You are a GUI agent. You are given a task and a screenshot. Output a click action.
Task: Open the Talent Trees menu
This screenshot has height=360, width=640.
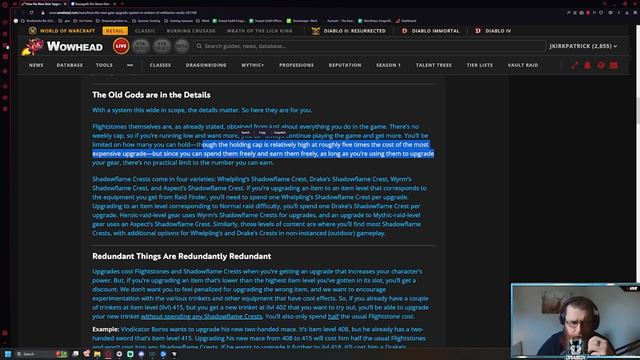(433, 65)
